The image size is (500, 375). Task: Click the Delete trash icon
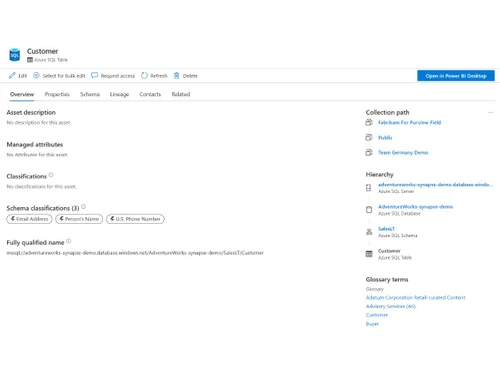177,76
